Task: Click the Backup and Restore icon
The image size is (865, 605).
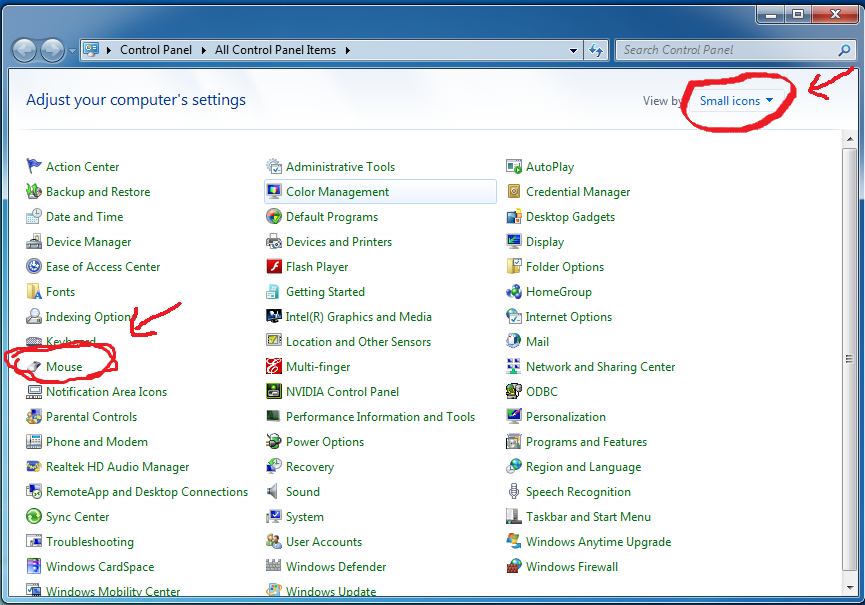Action: coord(34,191)
